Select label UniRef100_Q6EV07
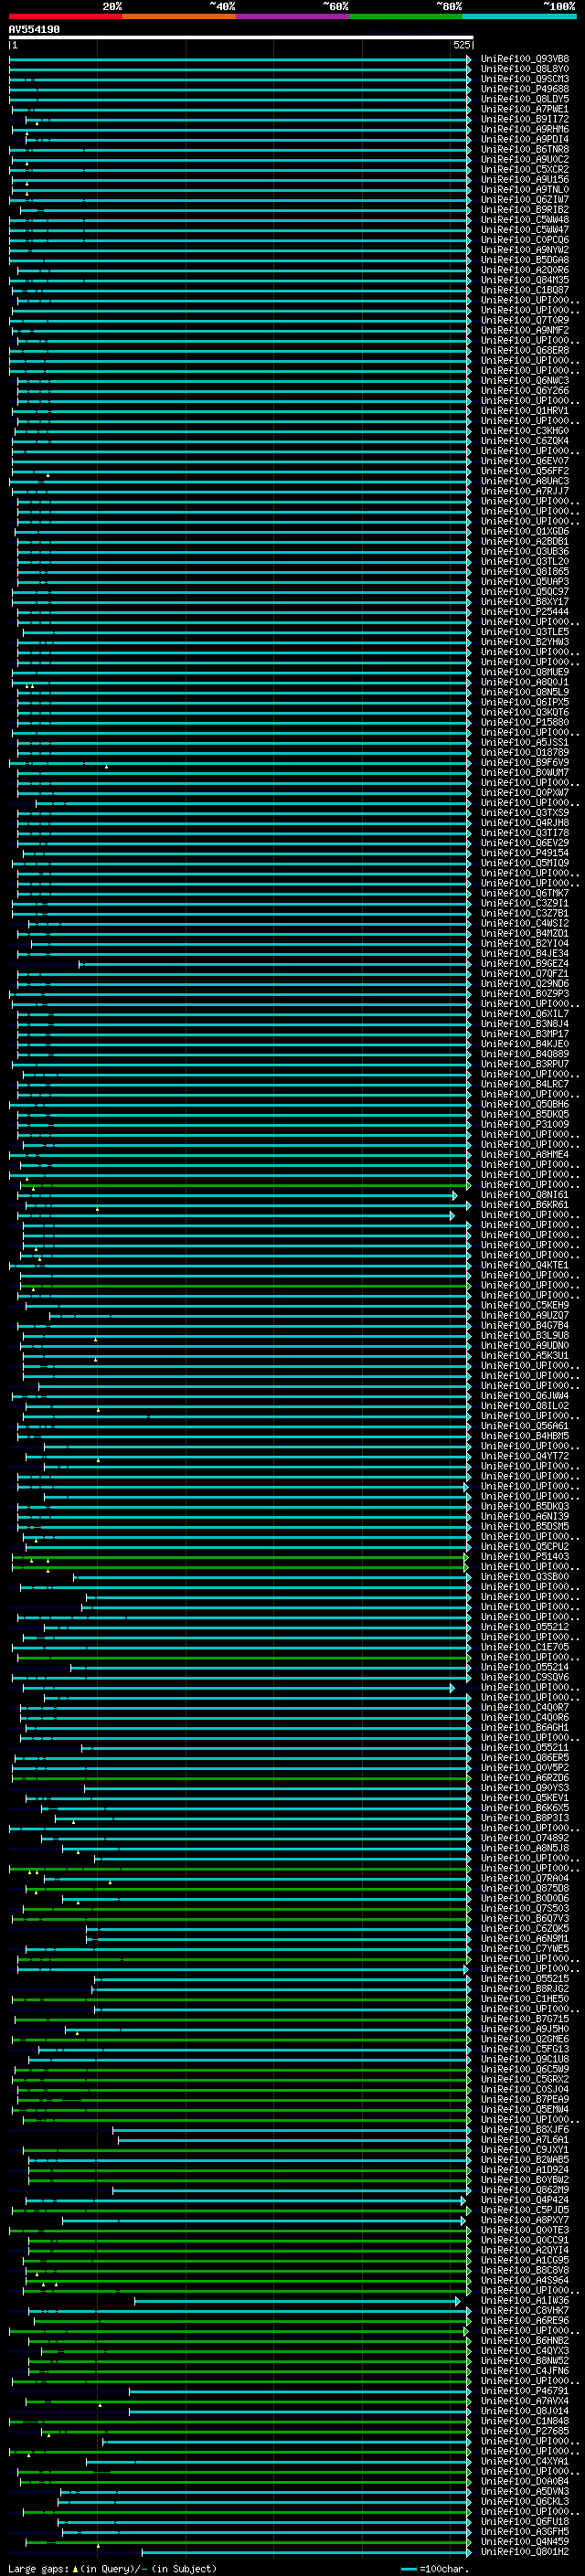Image resolution: width=585 pixels, height=2576 pixels. [x=525, y=461]
